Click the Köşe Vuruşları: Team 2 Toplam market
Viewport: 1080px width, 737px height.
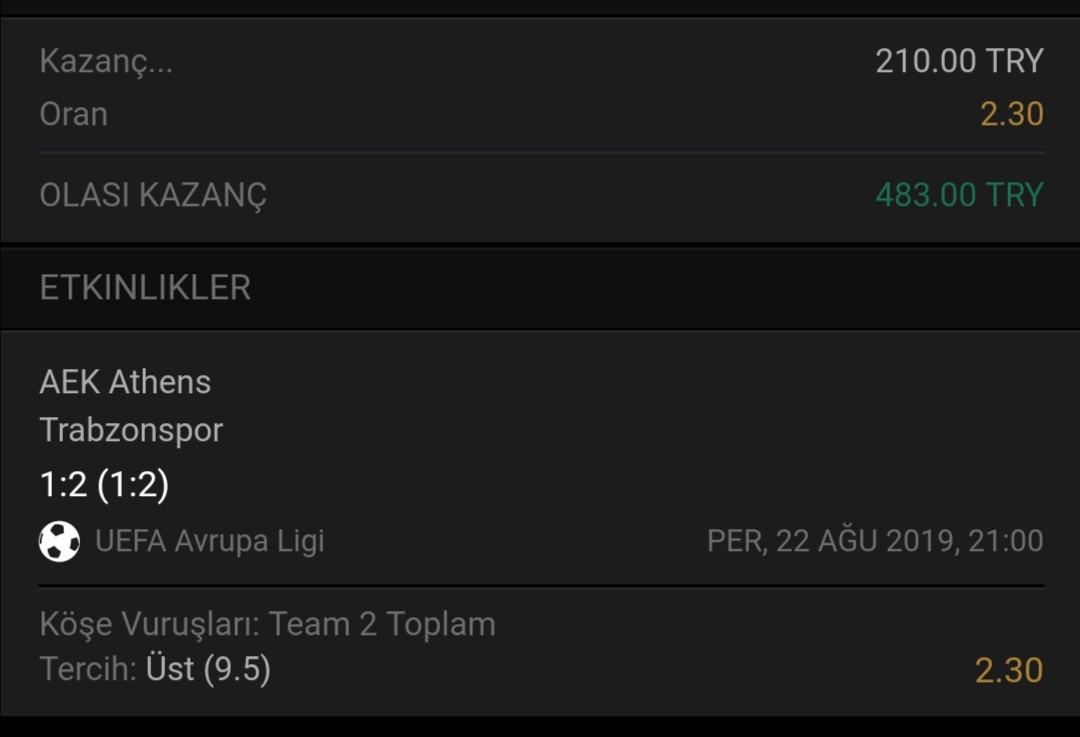(x=268, y=625)
